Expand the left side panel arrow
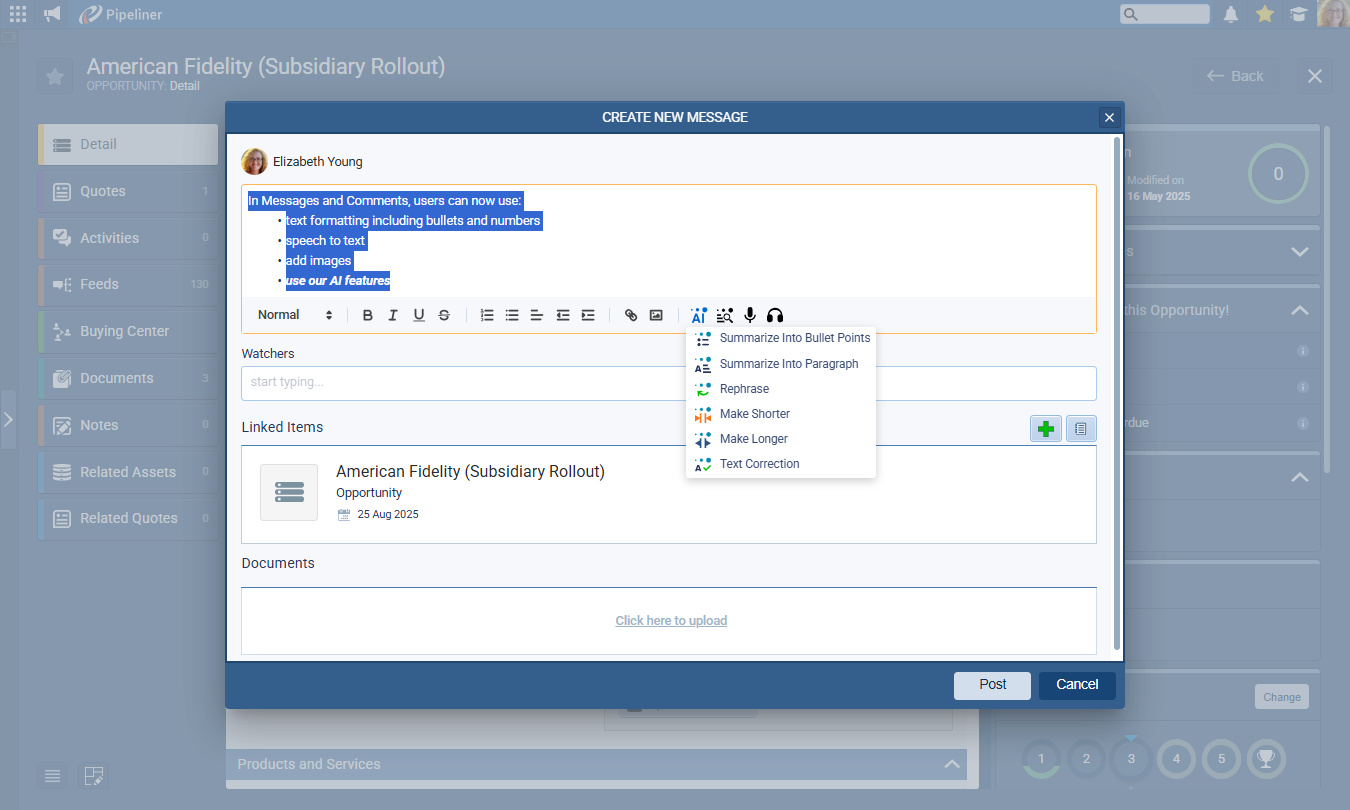This screenshot has height=810, width=1350. click(x=8, y=419)
